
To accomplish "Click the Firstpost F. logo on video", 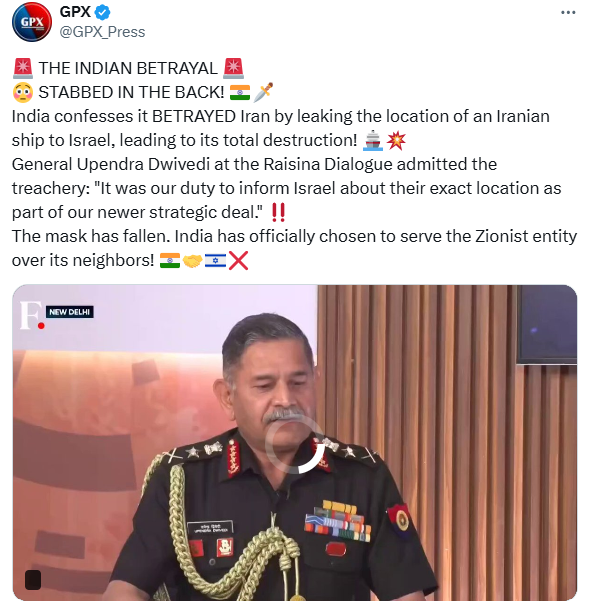I will [x=32, y=315].
